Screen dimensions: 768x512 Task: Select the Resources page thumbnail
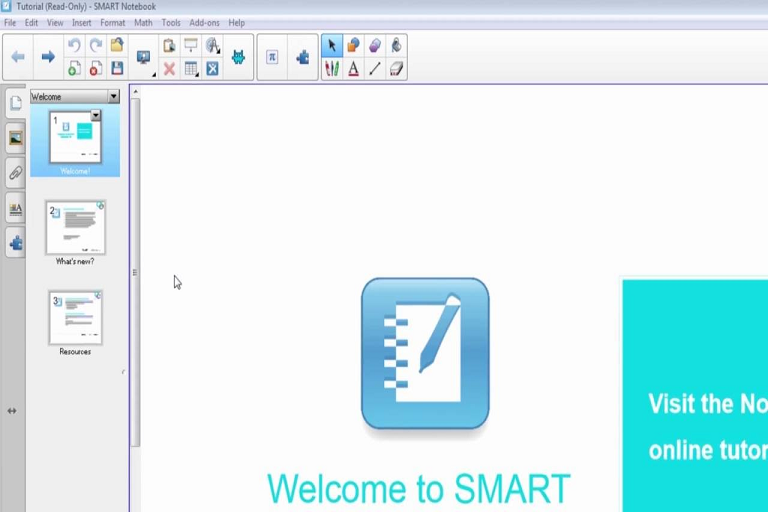(x=75, y=317)
